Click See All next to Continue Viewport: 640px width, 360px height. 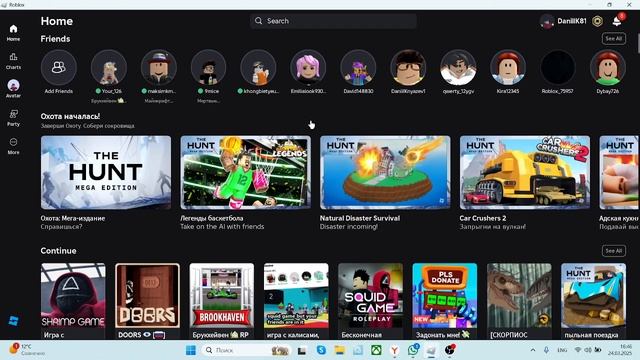pyautogui.click(x=613, y=251)
